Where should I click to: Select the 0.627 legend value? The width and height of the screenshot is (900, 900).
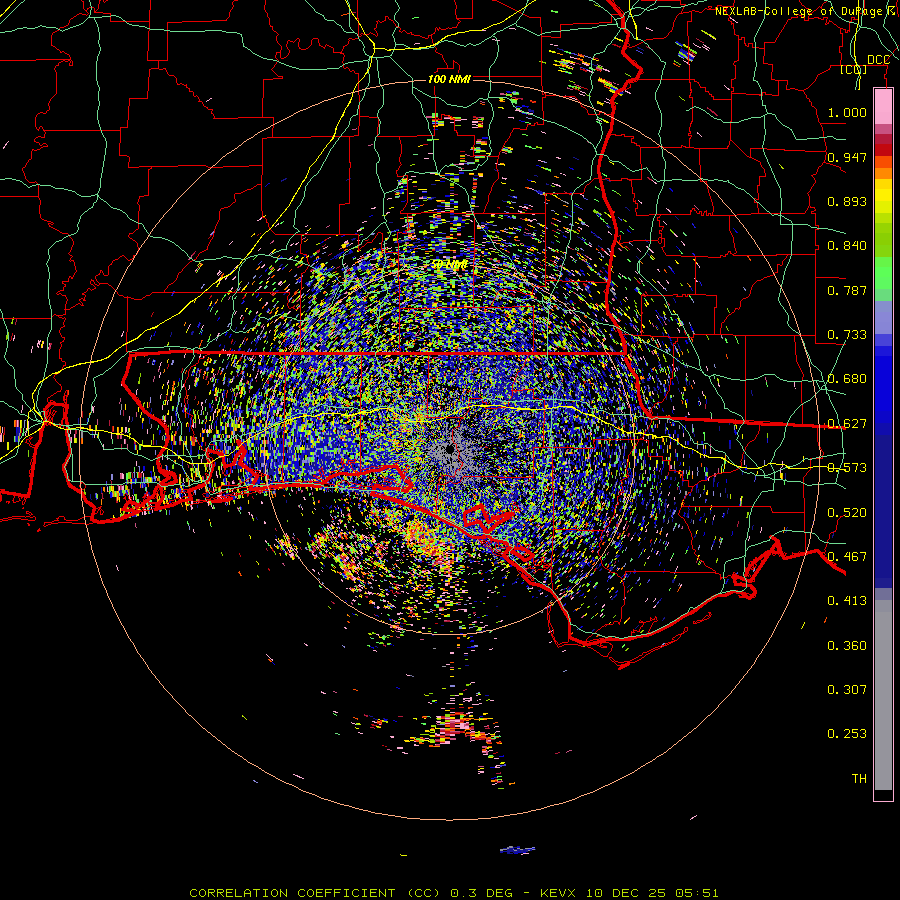click(847, 424)
